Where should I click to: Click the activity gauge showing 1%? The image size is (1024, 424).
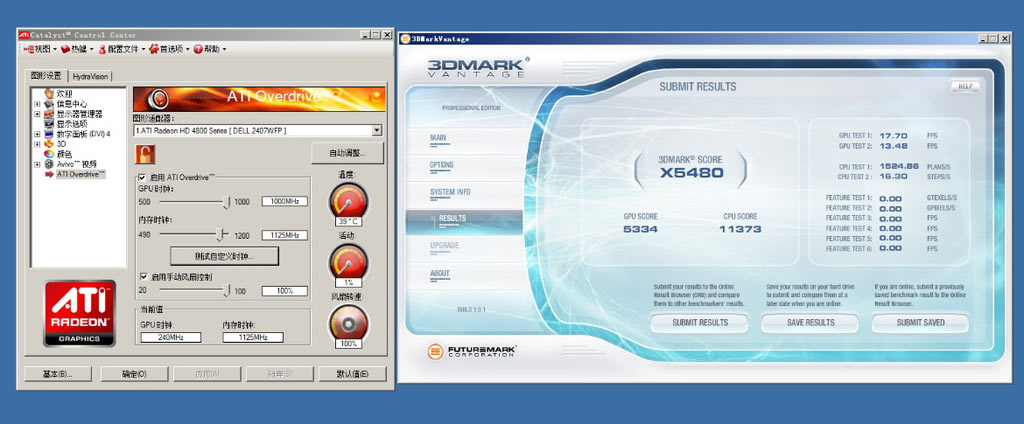348,263
